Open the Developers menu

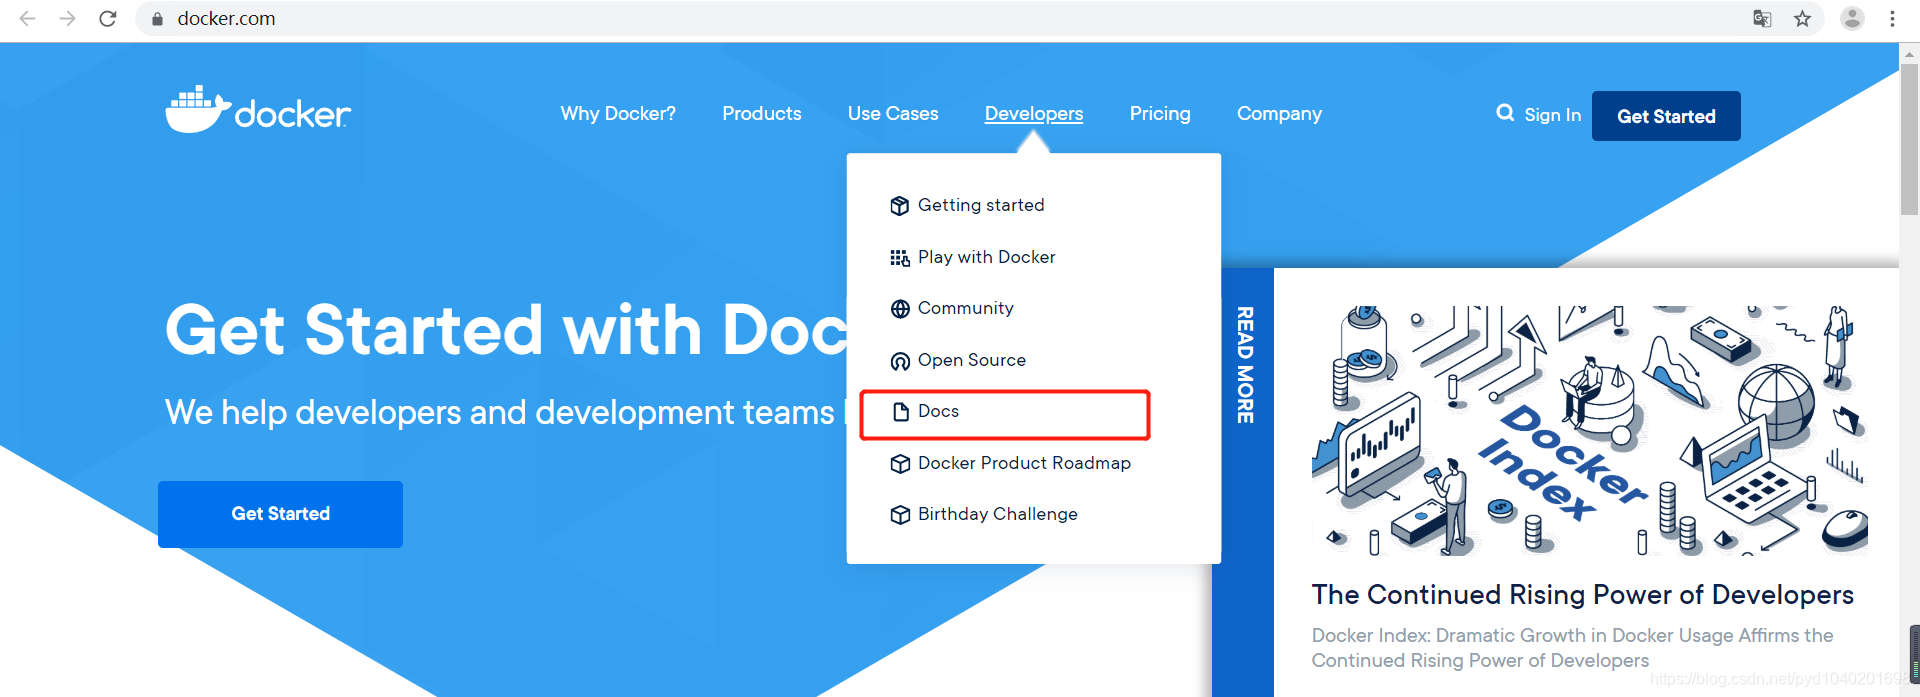coord(1034,114)
